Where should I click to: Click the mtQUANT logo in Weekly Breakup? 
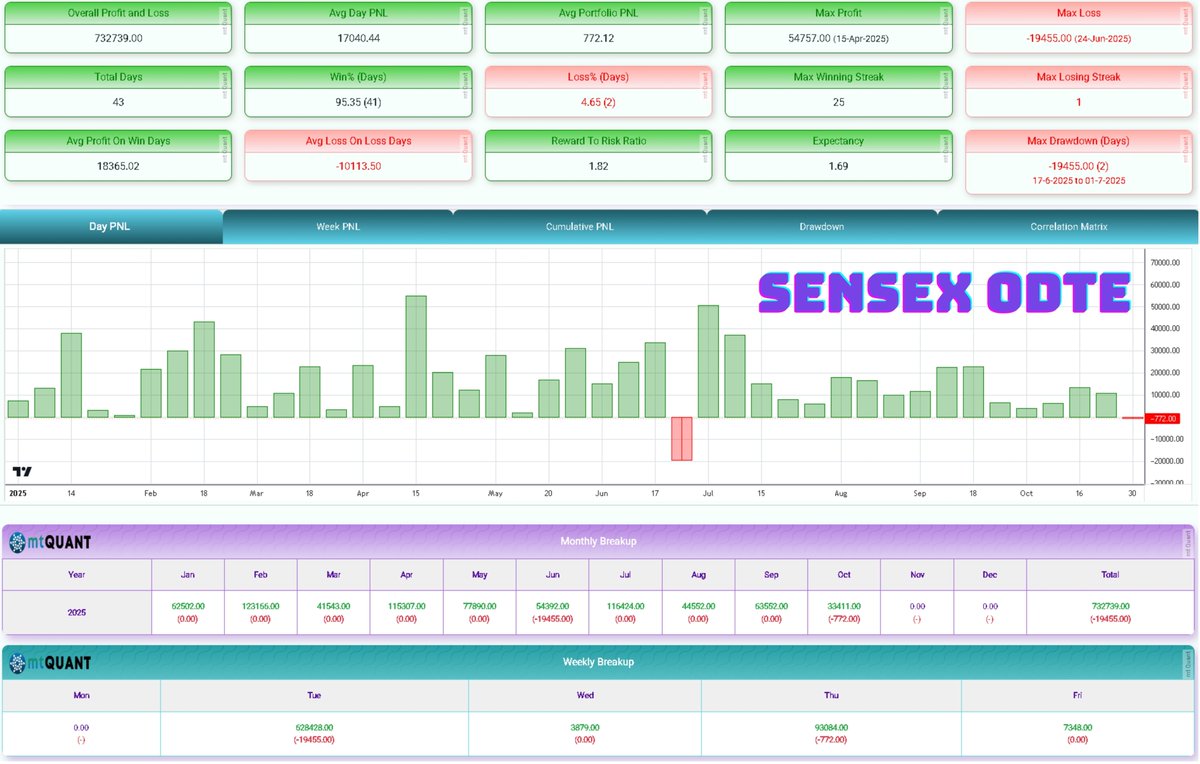point(50,662)
